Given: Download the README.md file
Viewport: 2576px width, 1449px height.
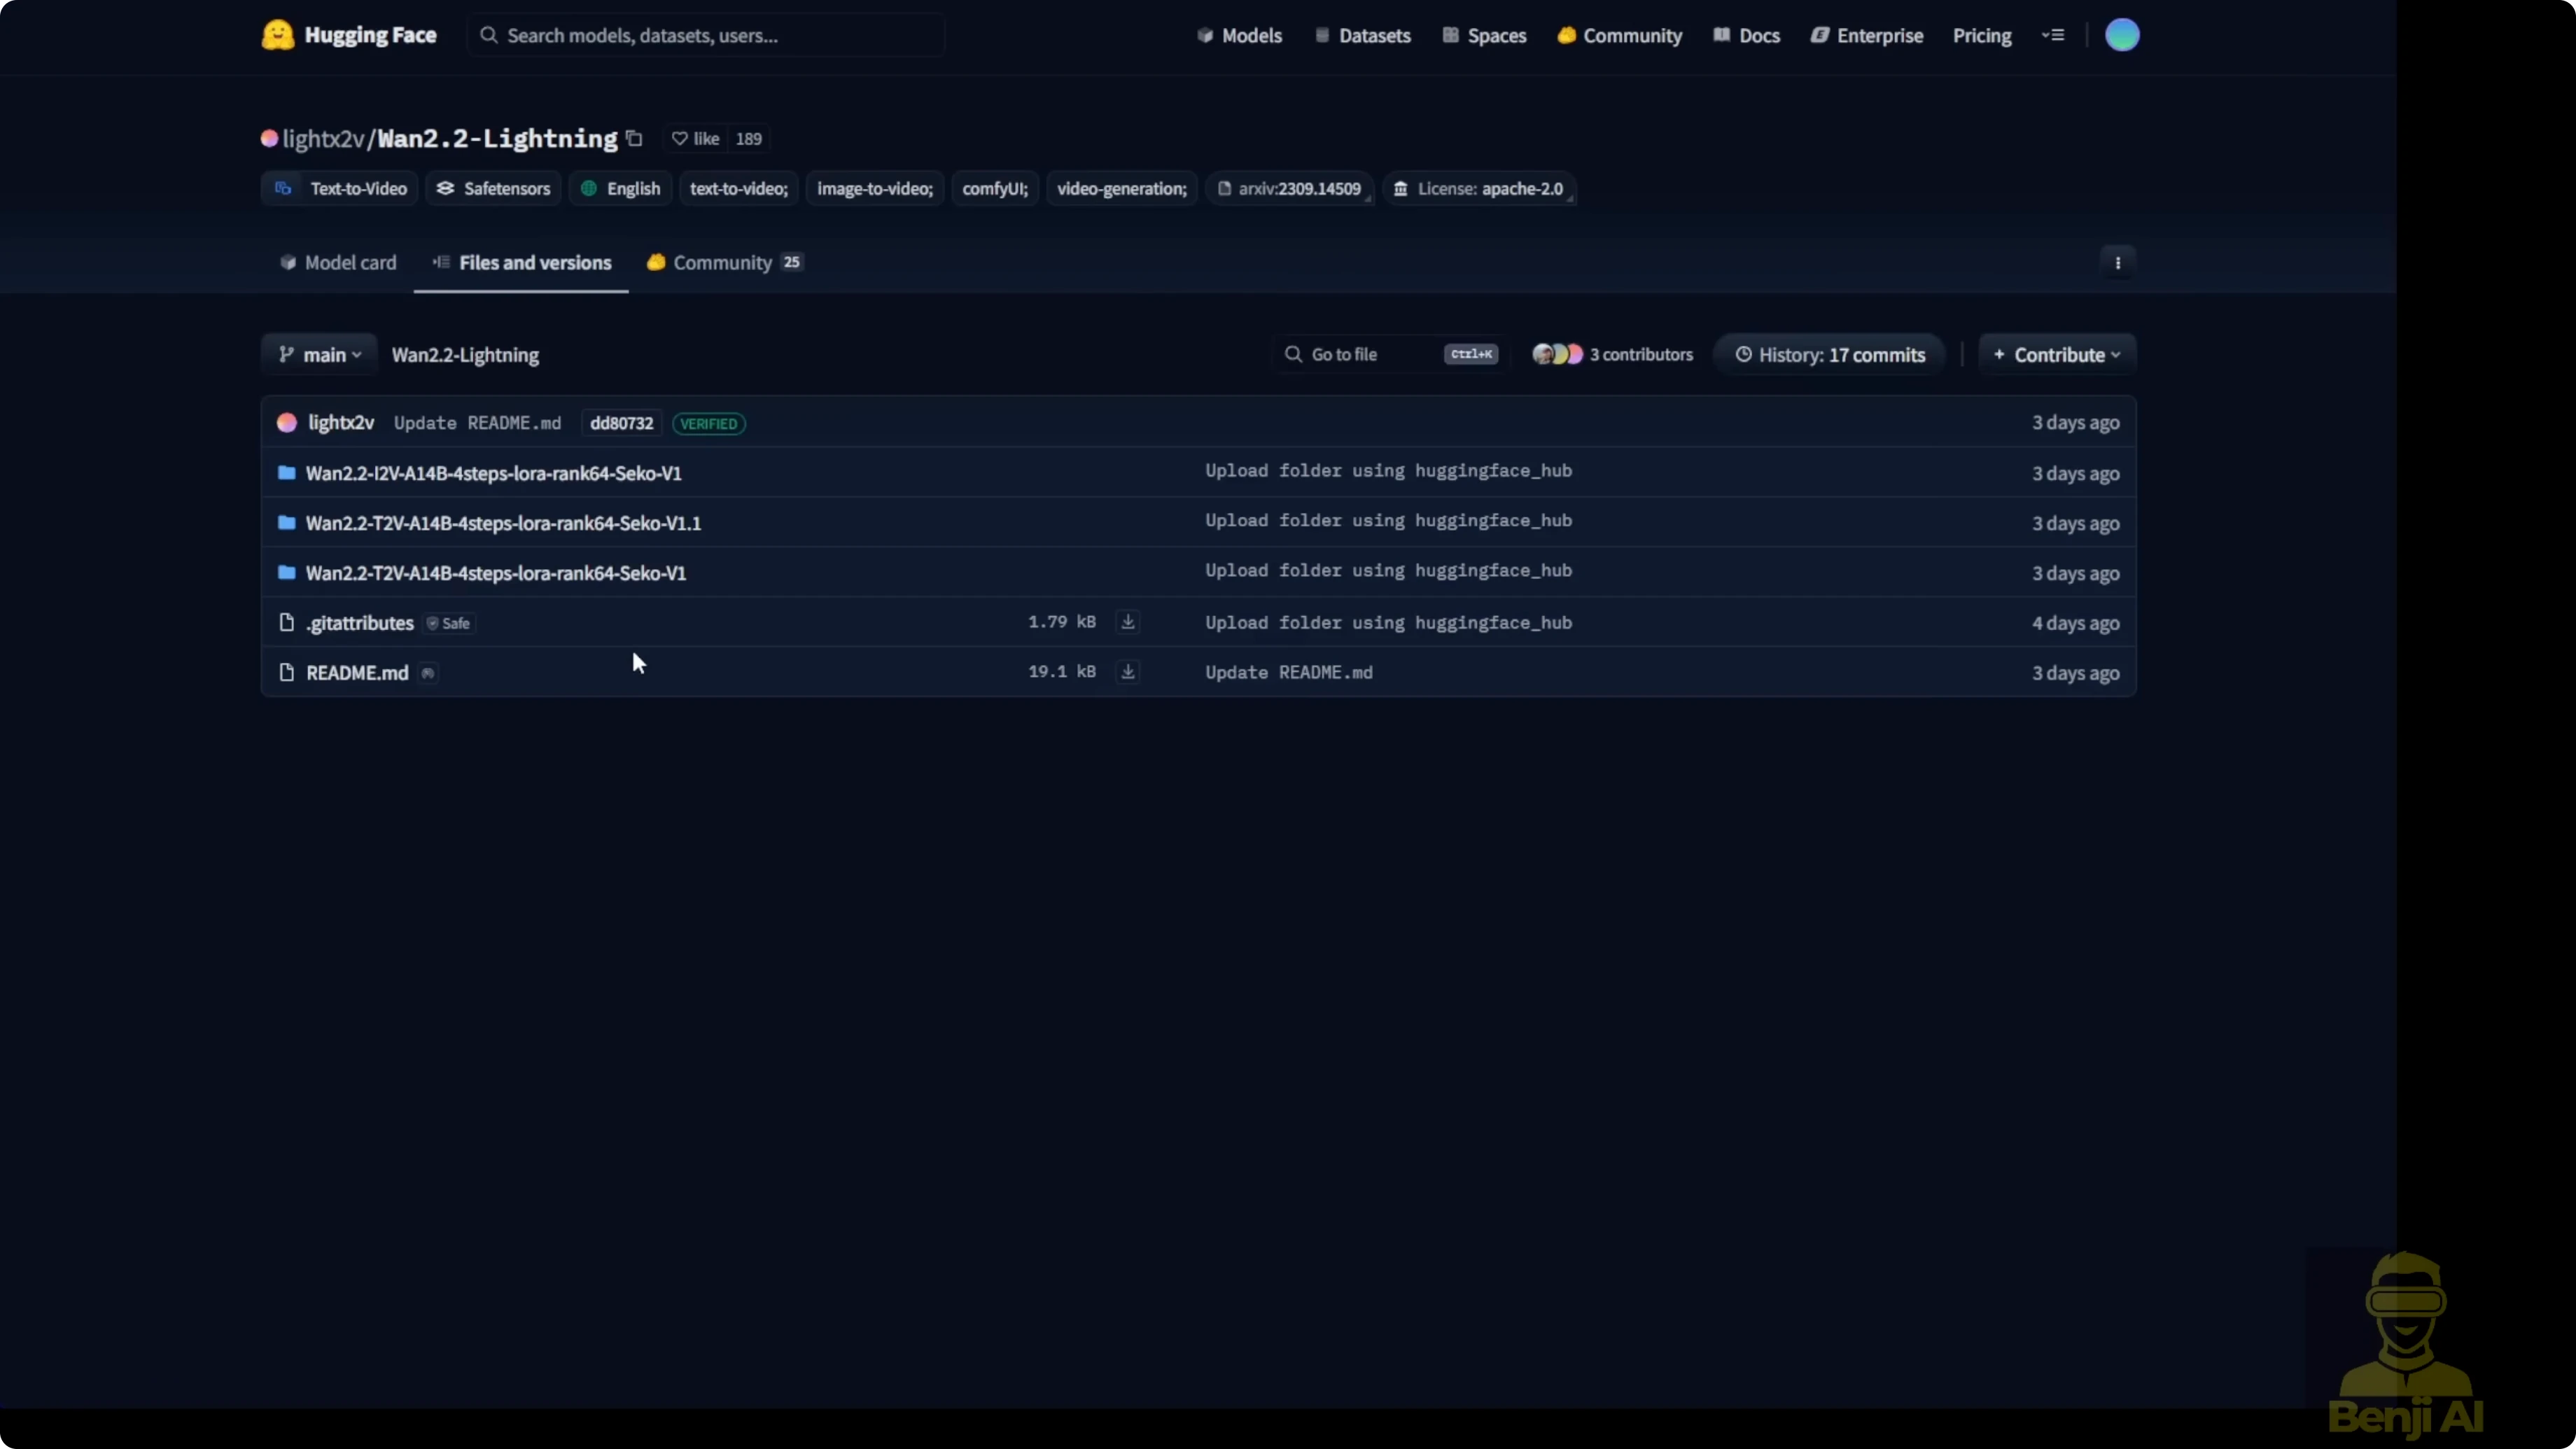Looking at the screenshot, I should tap(1127, 672).
